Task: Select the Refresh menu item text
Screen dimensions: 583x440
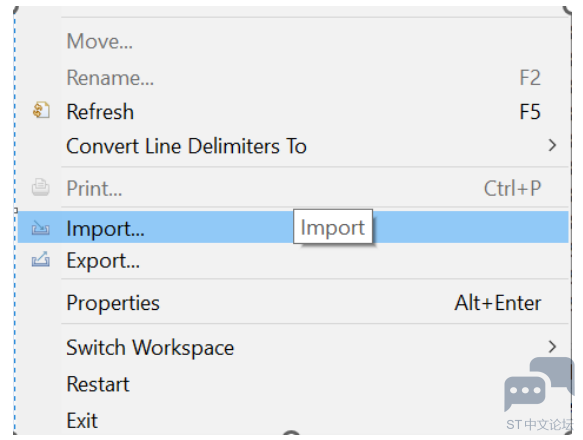Action: click(x=100, y=112)
